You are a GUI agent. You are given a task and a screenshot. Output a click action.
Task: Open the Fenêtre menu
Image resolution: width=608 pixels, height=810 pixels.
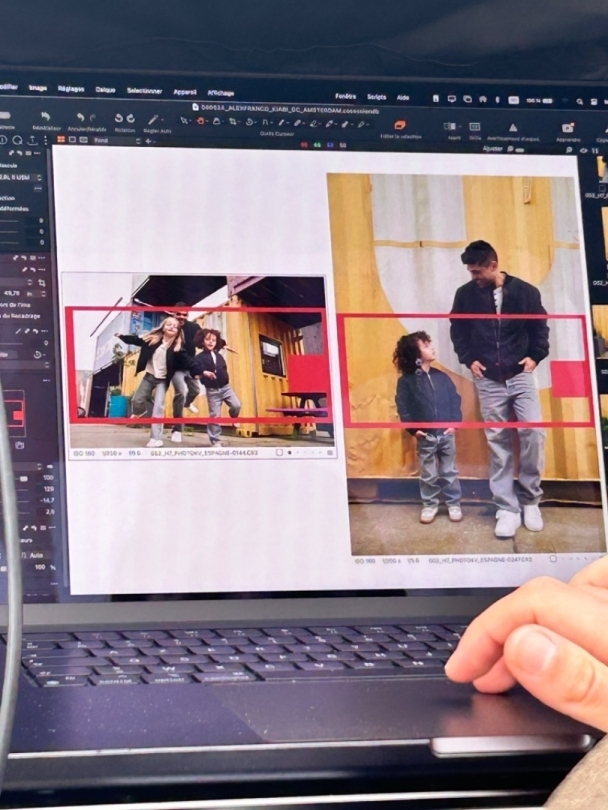tap(345, 96)
